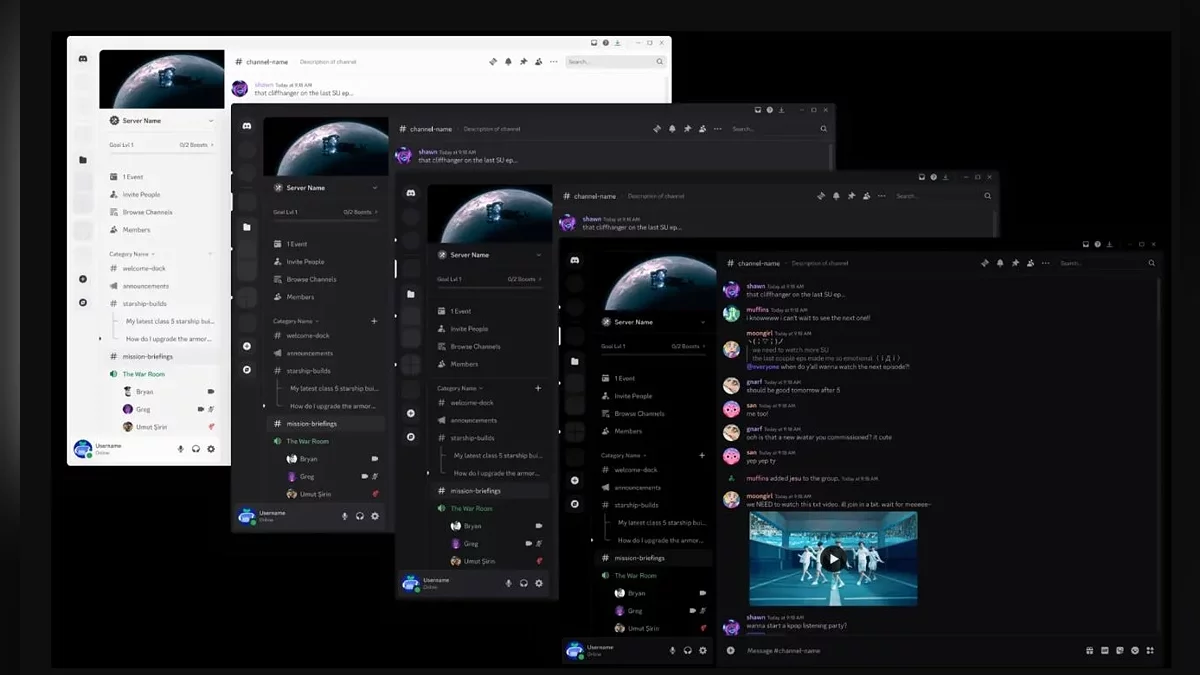
Task: Expand Server Name dropdown in front window
Action: tap(703, 322)
